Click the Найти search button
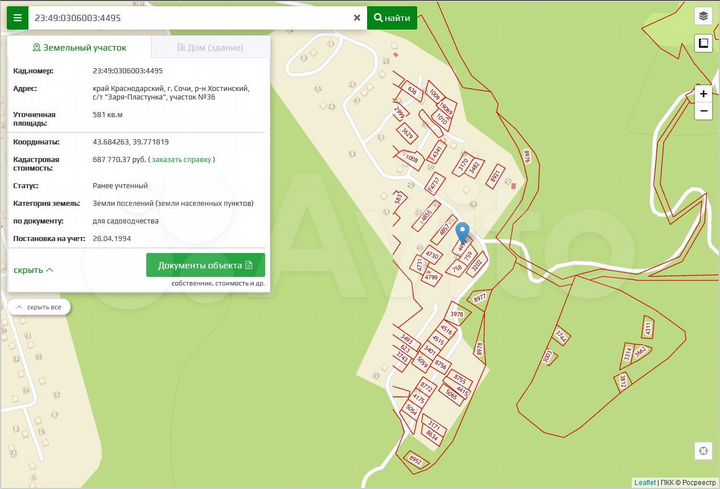The image size is (720, 489). (392, 18)
